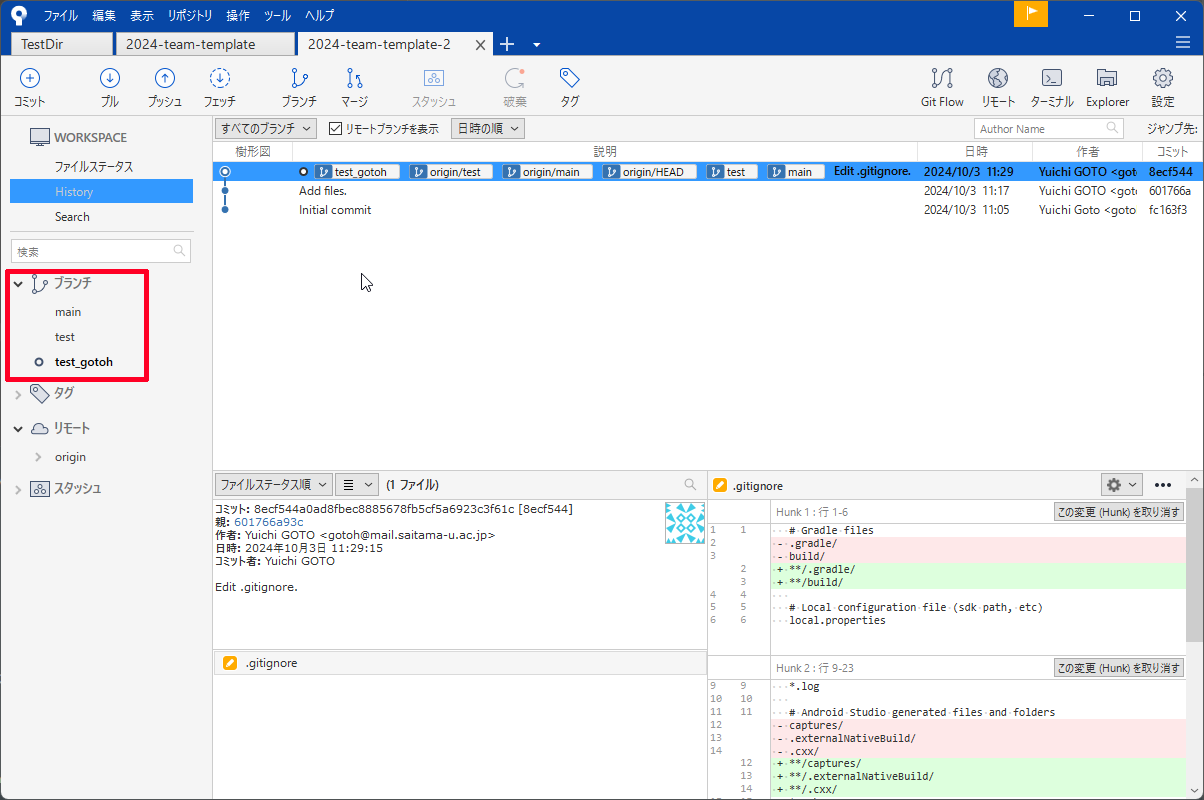
Task: Open the tab list dropdown arrow
Action: click(537, 44)
